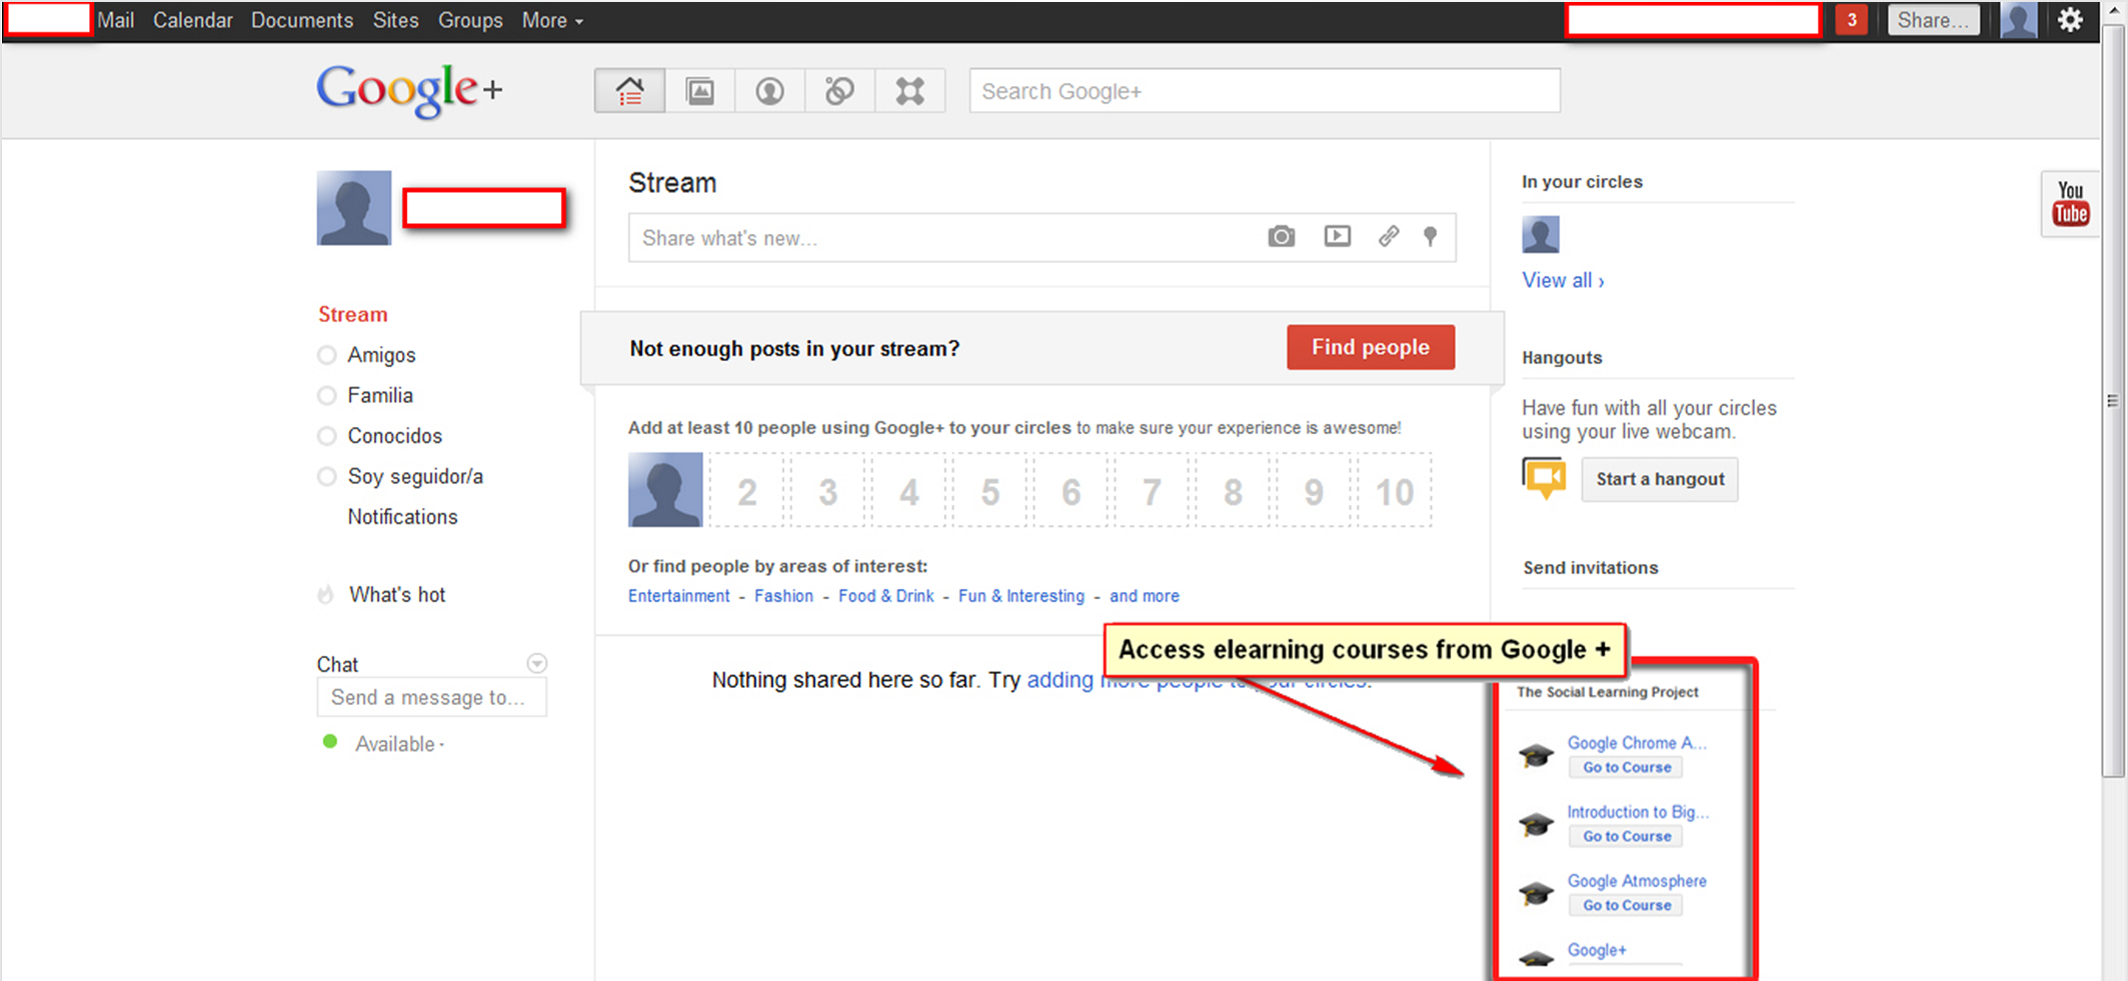Click the first filled avatar in circle progress

click(665, 489)
